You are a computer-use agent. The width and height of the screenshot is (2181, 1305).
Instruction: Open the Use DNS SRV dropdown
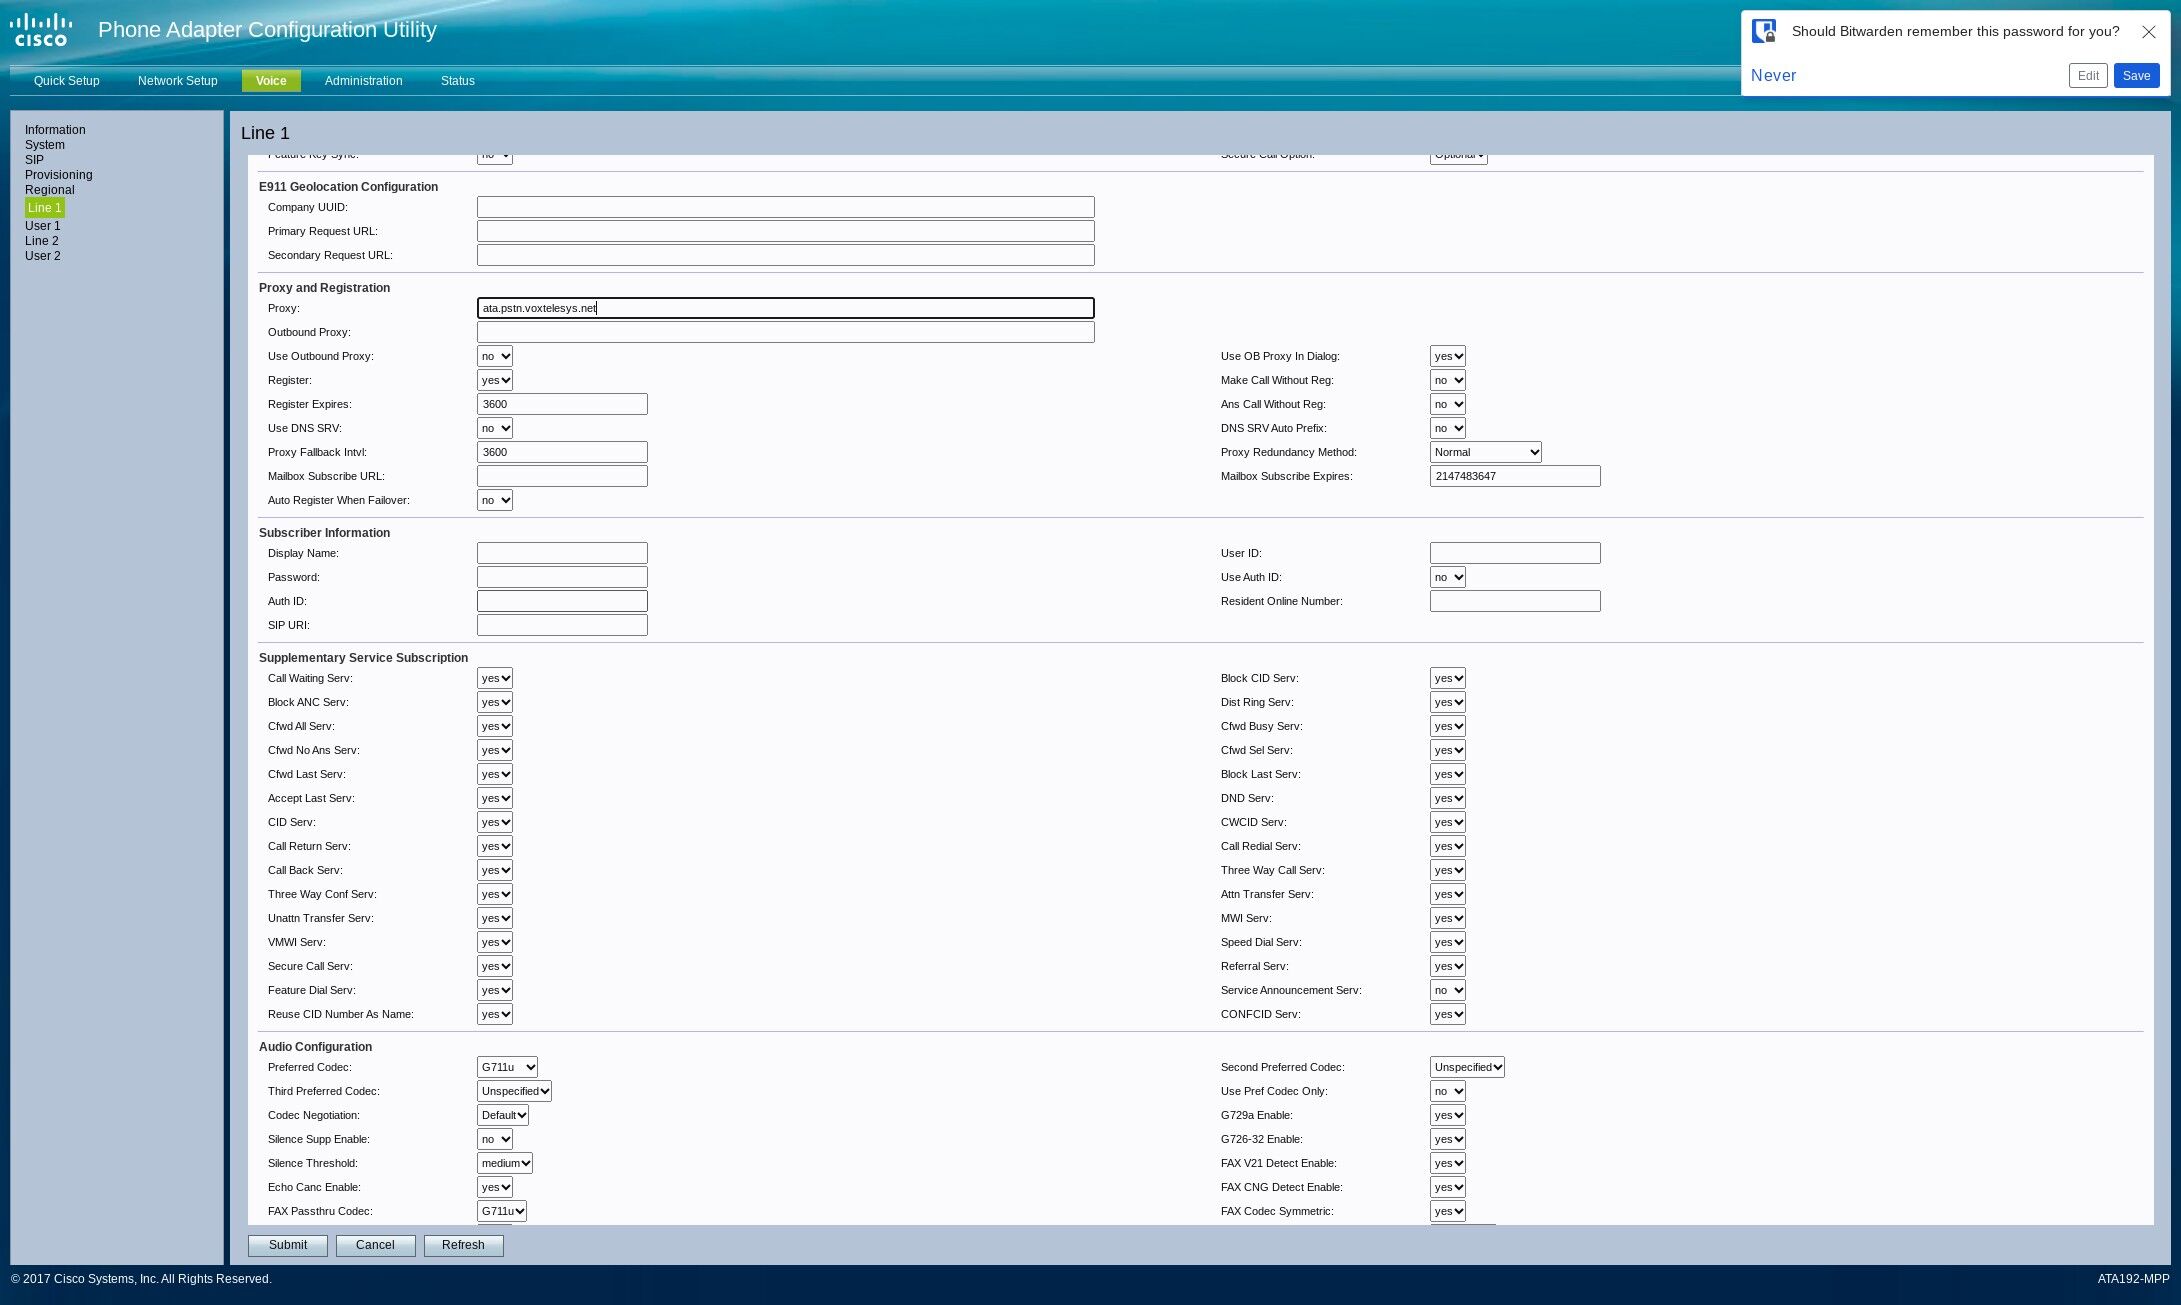pos(495,428)
